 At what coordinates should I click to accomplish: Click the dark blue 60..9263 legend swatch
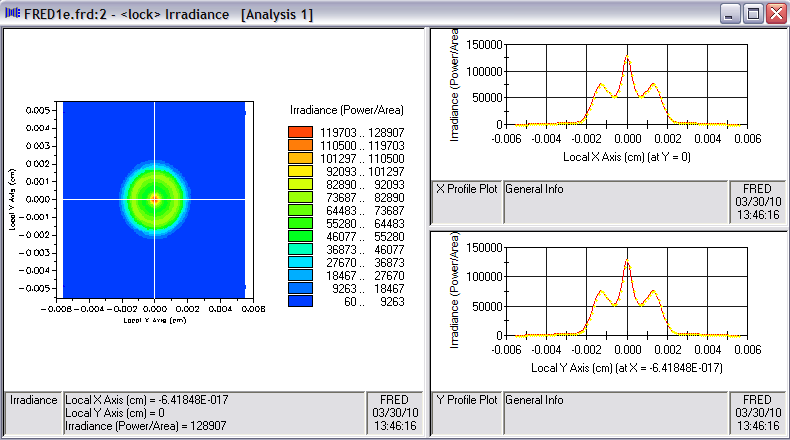coord(301,301)
